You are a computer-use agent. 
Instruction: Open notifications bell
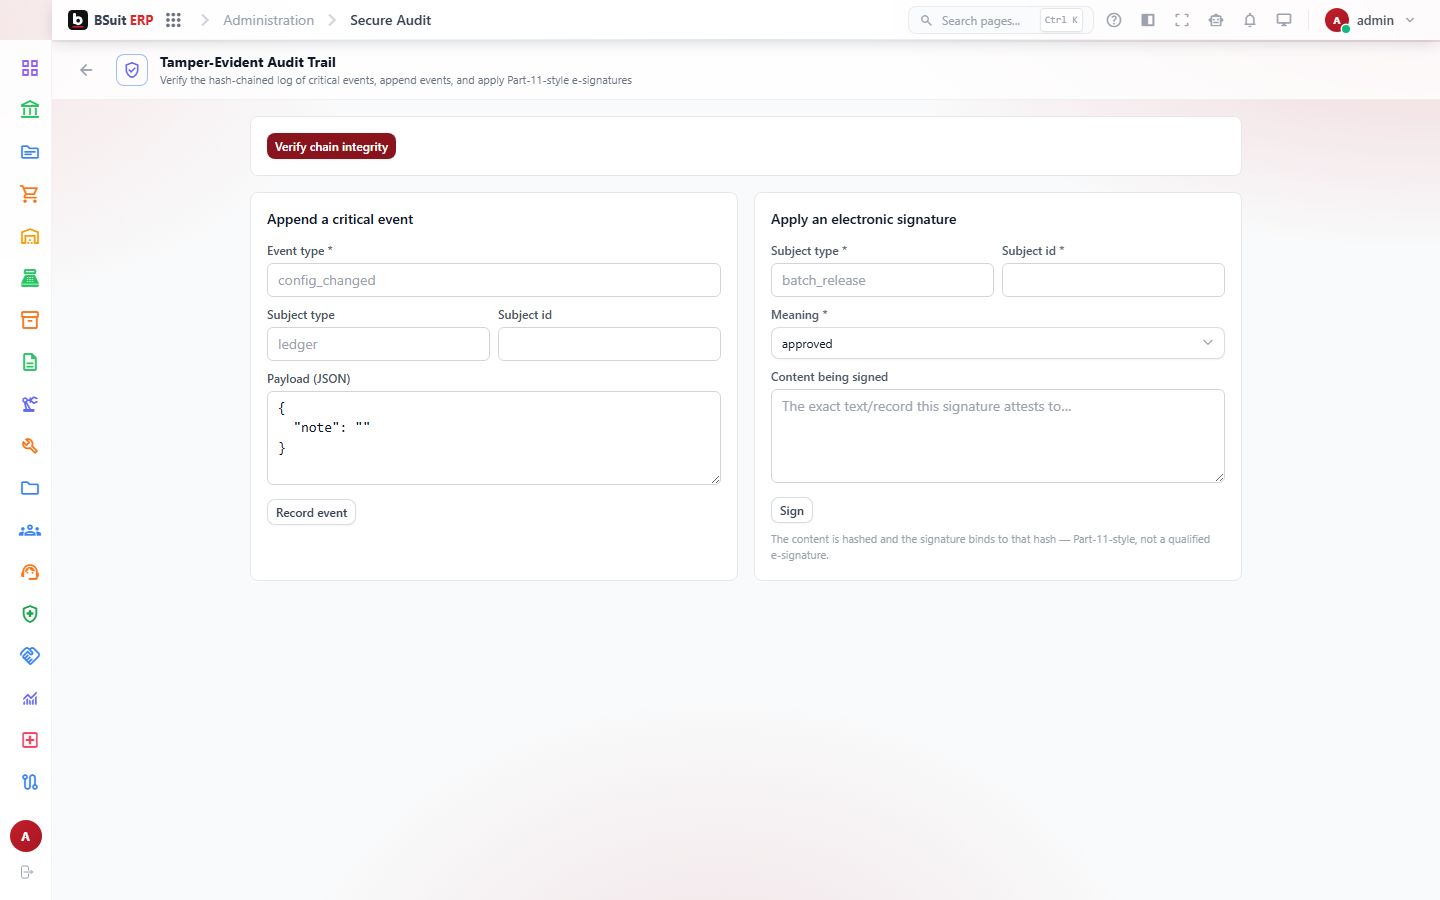[1250, 20]
